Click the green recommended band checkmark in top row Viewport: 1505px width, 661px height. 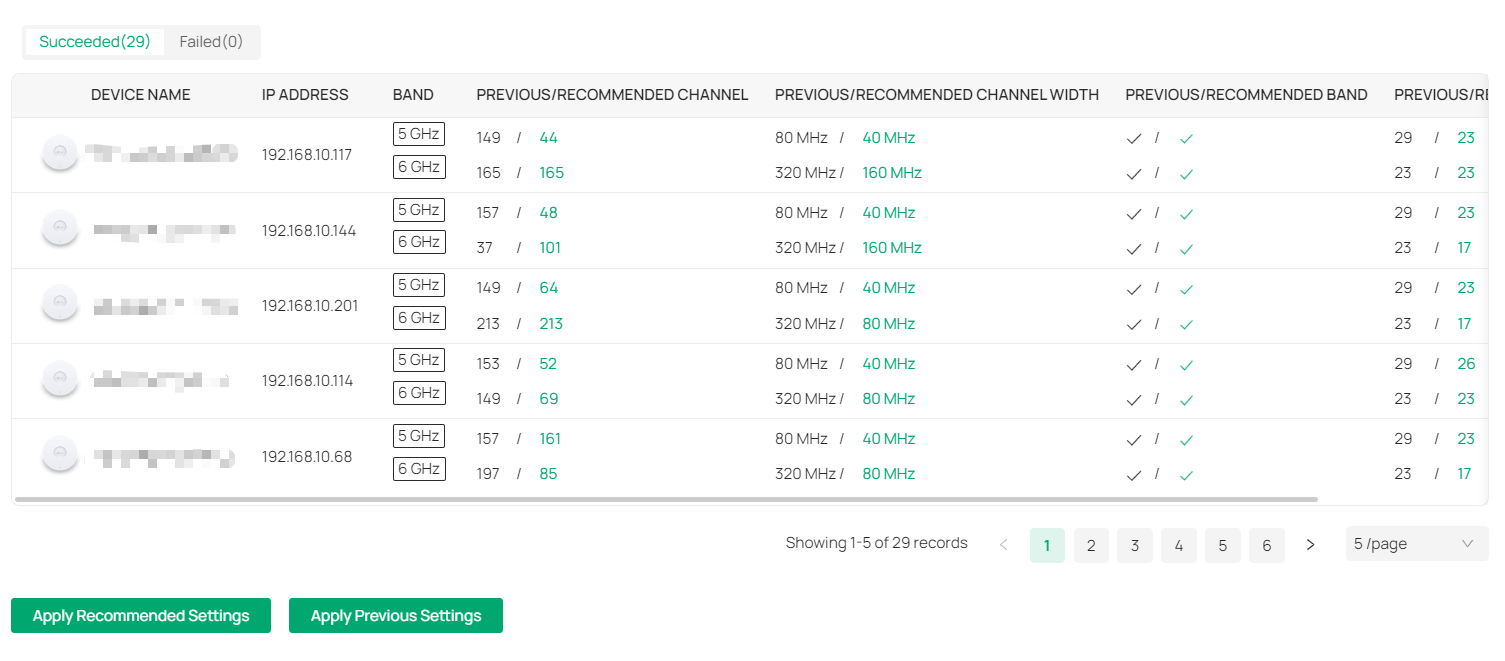(x=1186, y=137)
